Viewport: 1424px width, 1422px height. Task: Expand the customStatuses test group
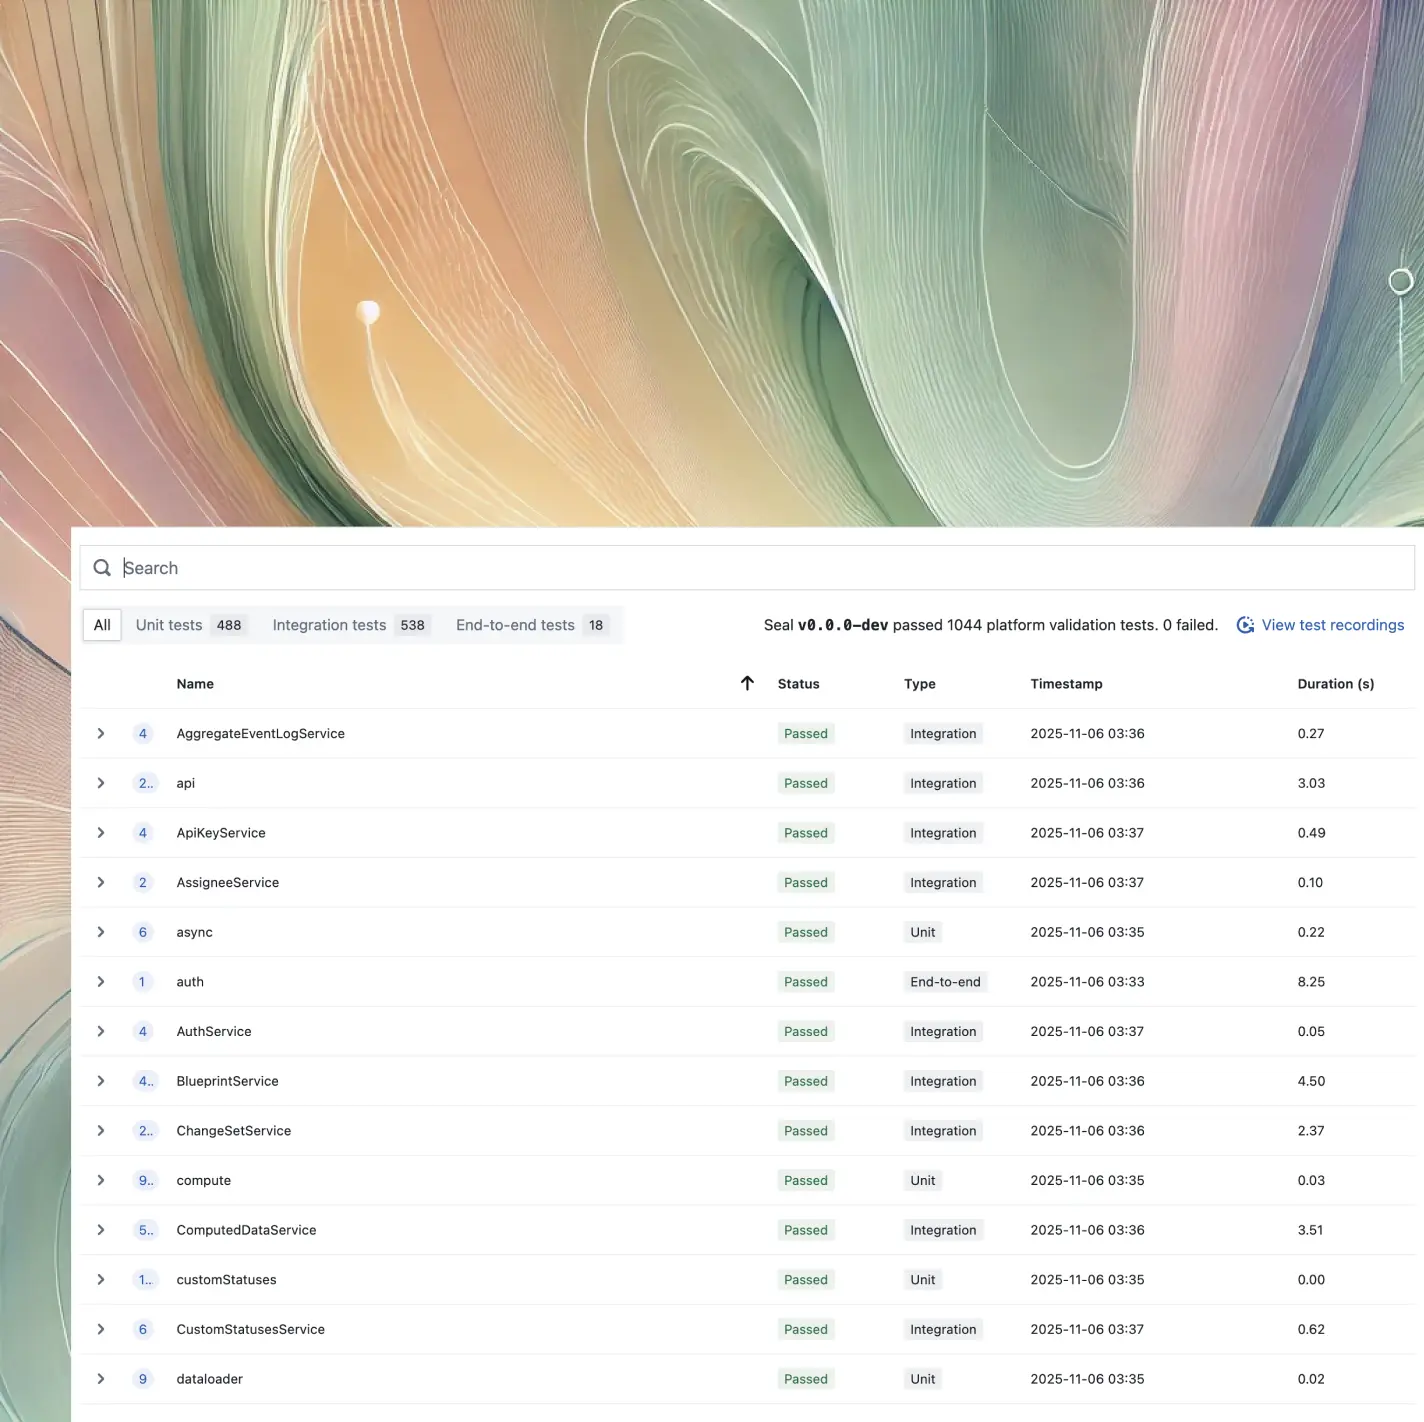pos(101,1280)
